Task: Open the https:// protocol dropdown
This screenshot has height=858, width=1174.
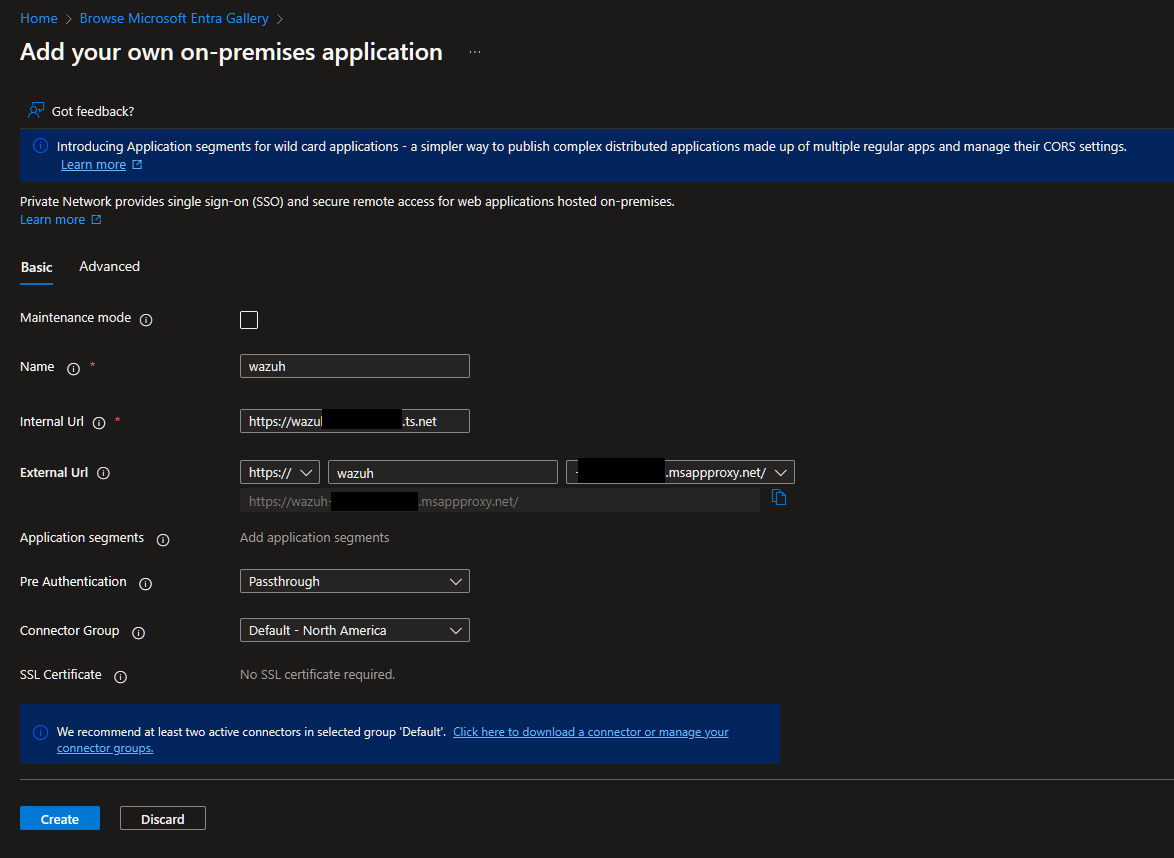Action: tap(279, 472)
